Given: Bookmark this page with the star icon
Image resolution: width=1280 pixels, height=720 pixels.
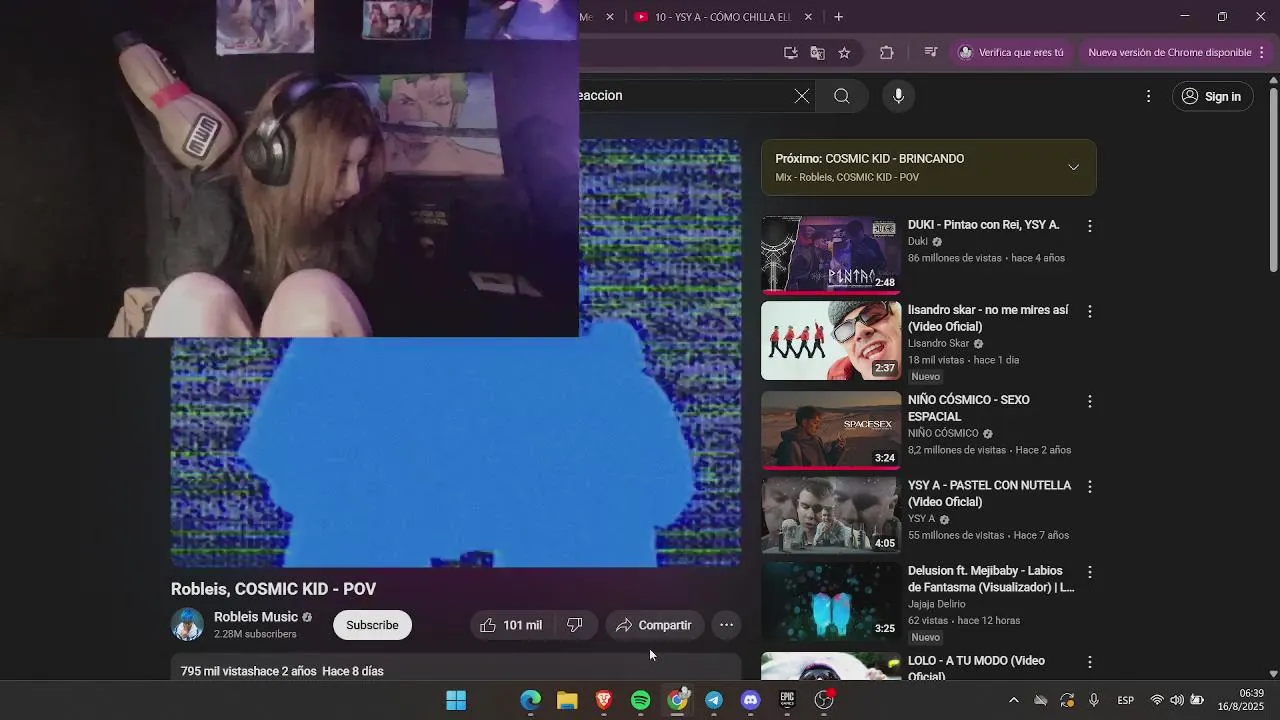Looking at the screenshot, I should [844, 53].
